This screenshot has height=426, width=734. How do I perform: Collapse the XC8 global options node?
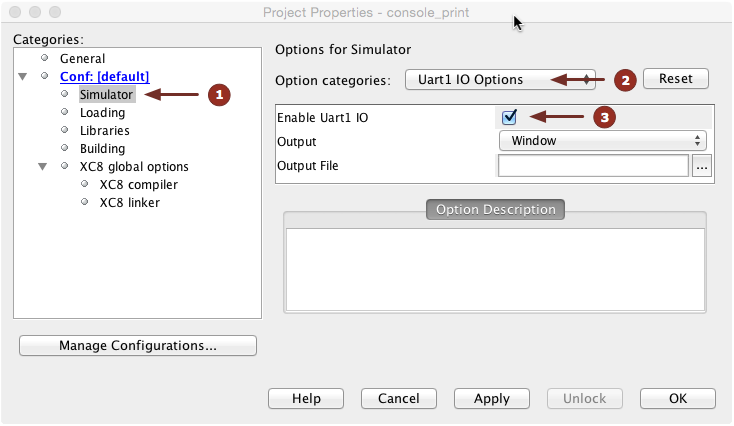point(43,167)
